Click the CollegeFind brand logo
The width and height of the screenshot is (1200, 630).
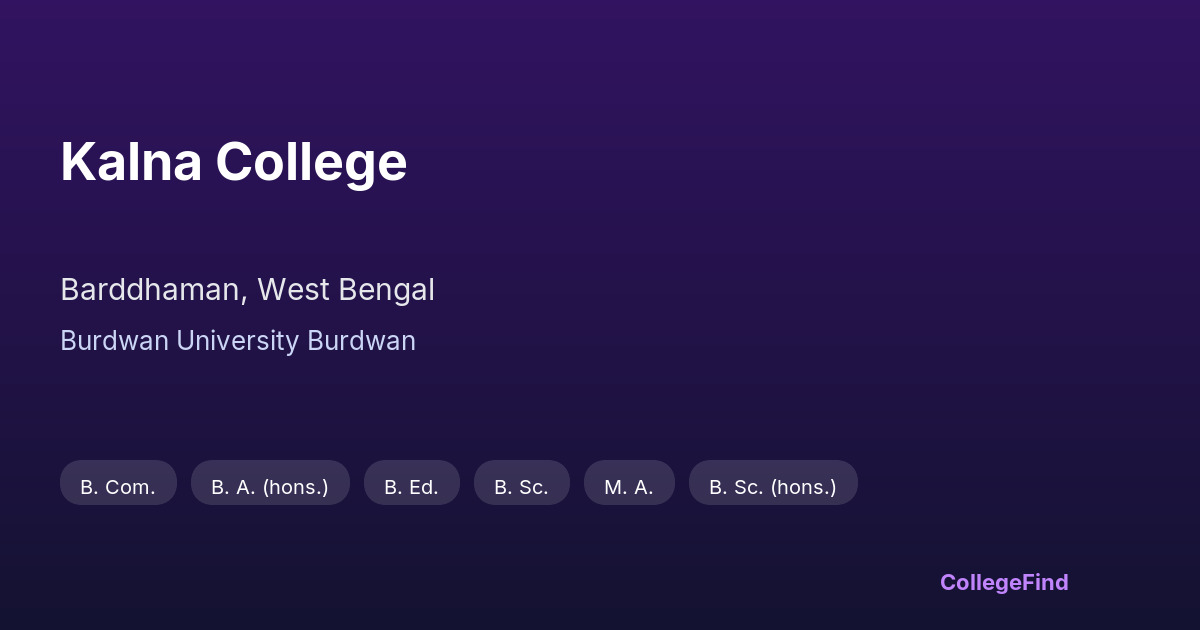(x=1003, y=582)
